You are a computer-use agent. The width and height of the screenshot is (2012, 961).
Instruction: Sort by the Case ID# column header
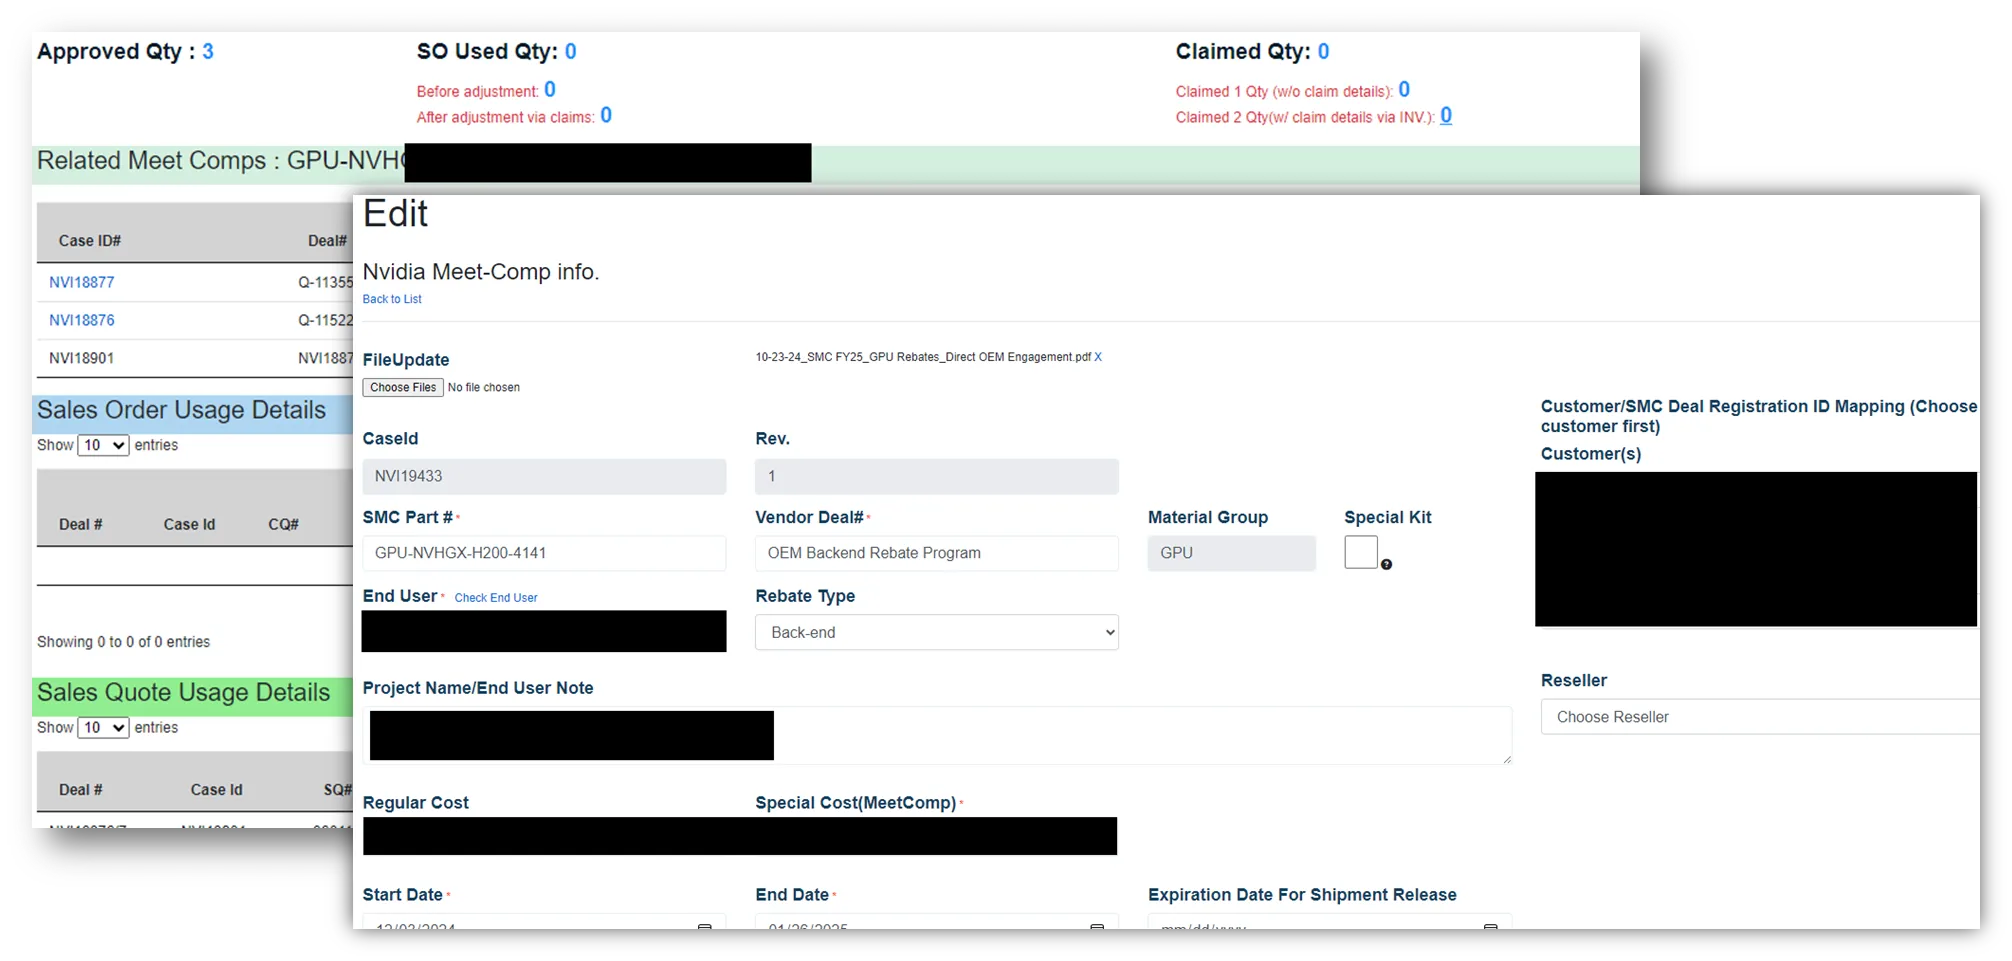click(x=90, y=241)
